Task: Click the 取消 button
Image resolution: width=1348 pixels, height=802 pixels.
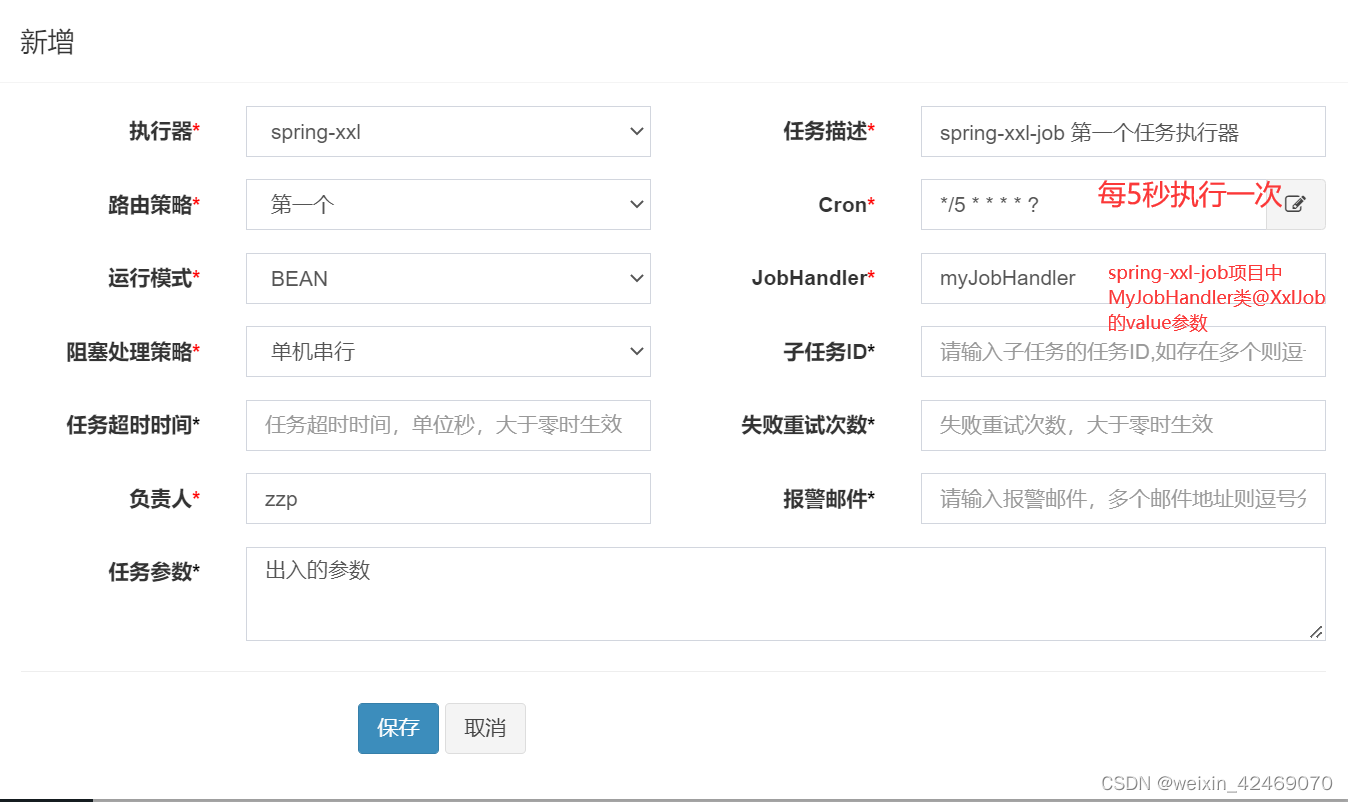Action: [485, 728]
